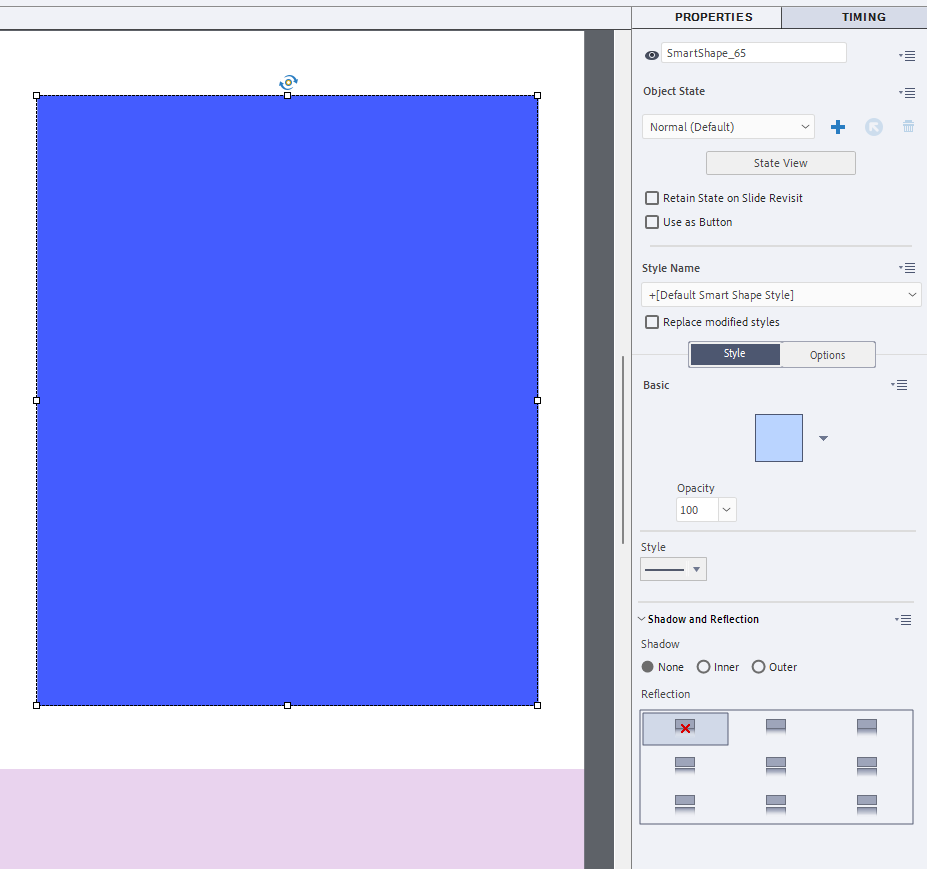Switch to the TIMING tab

tap(862, 17)
